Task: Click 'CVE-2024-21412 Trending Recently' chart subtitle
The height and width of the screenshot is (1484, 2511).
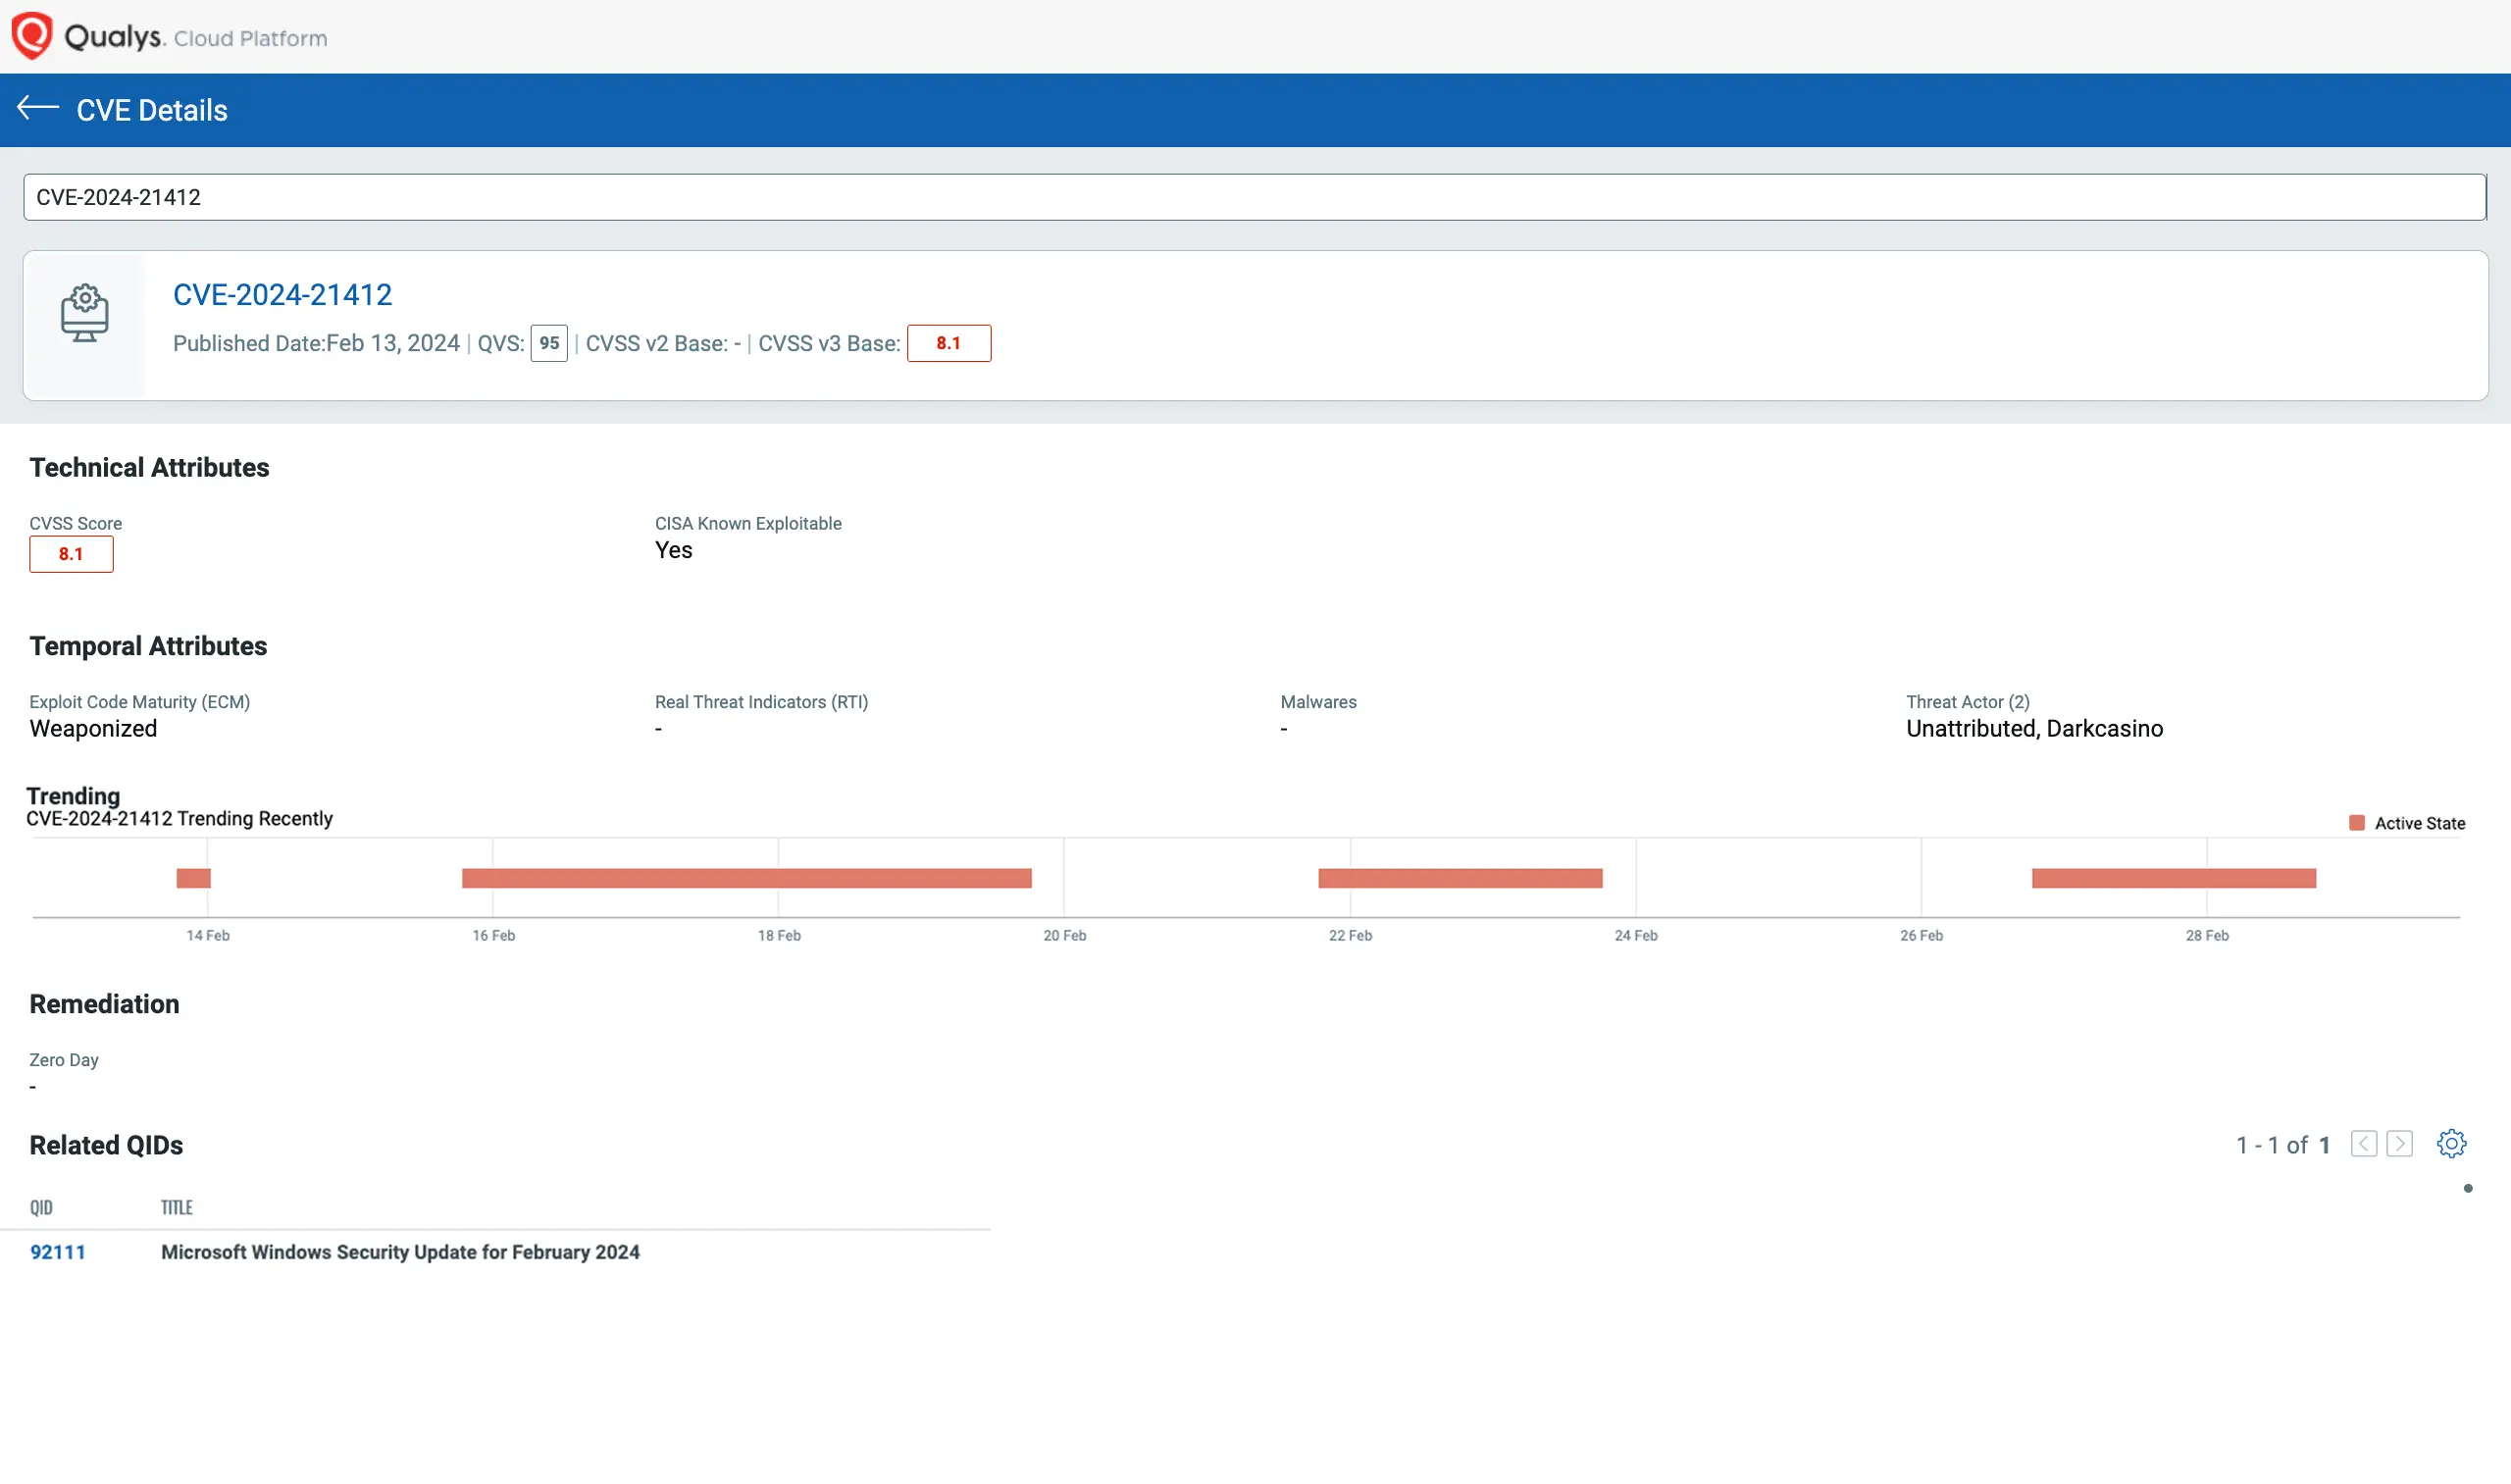Action: (179, 819)
